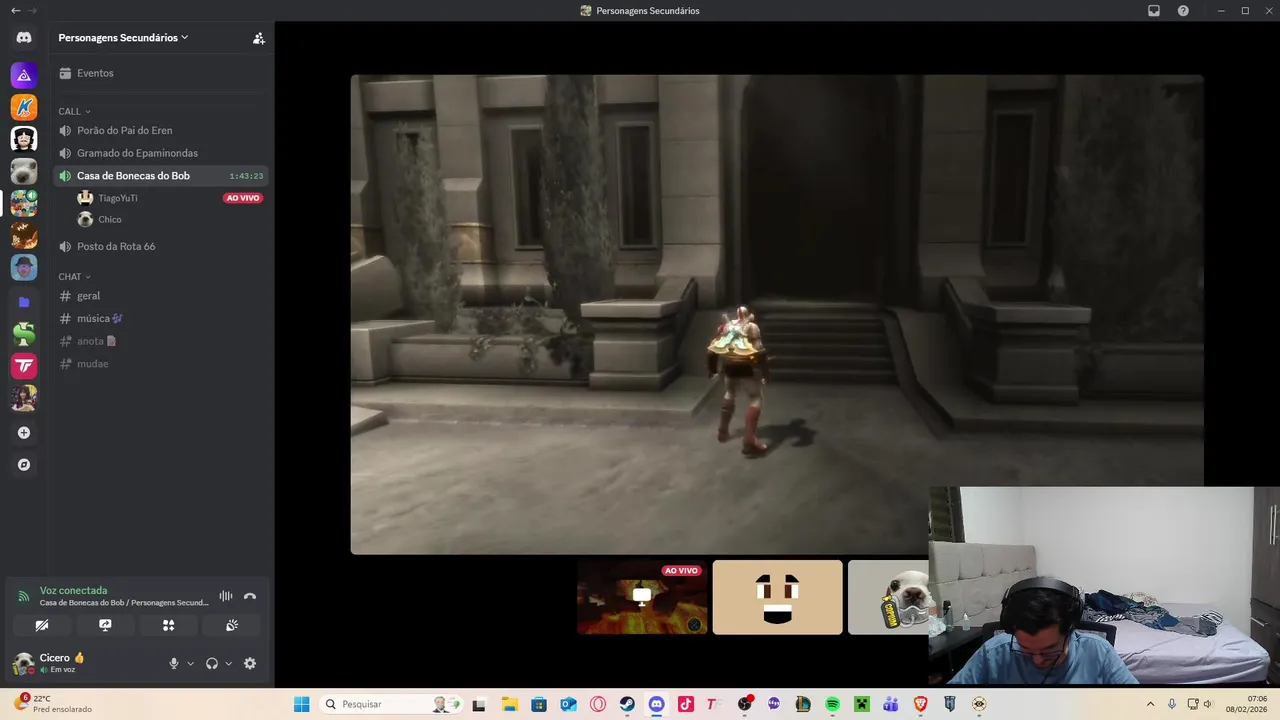1280x720 pixels.
Task: Open the weather widget showing 22°C
Action: coord(52,704)
